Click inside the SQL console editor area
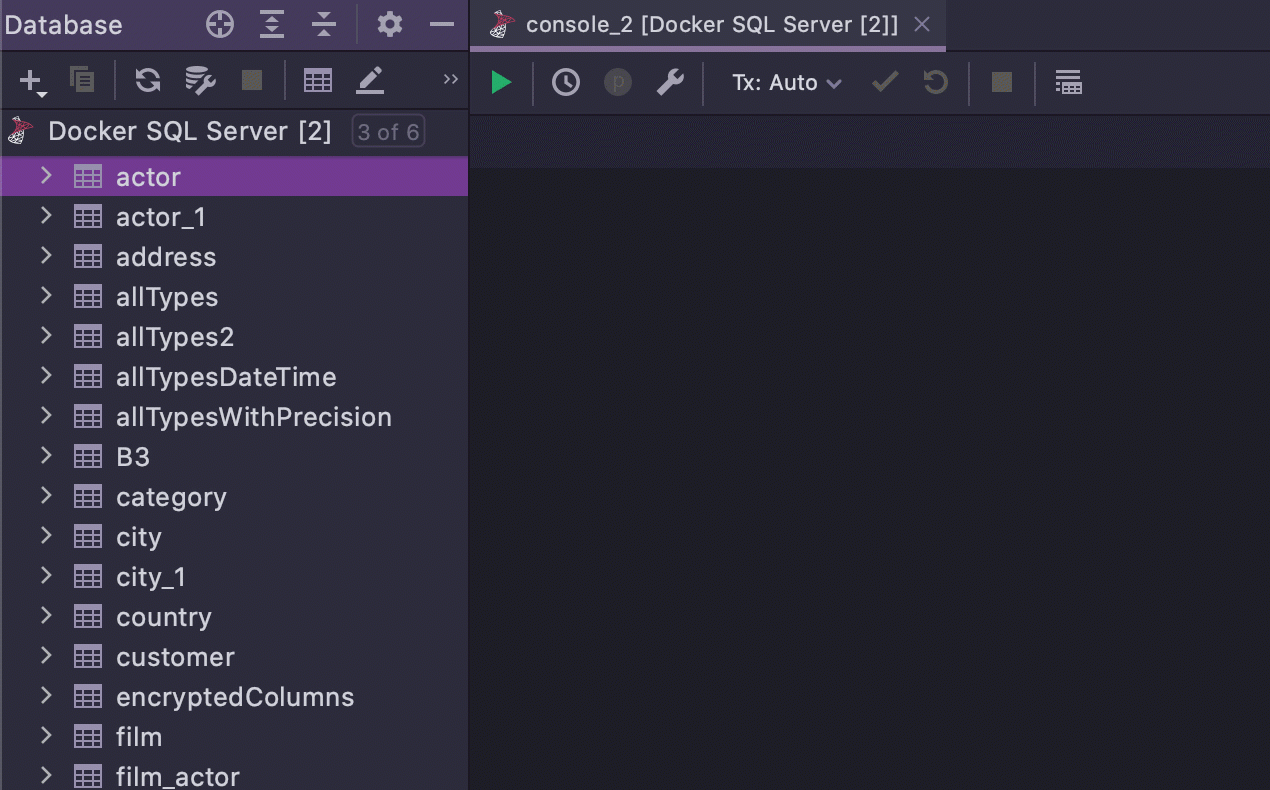 pos(869,452)
